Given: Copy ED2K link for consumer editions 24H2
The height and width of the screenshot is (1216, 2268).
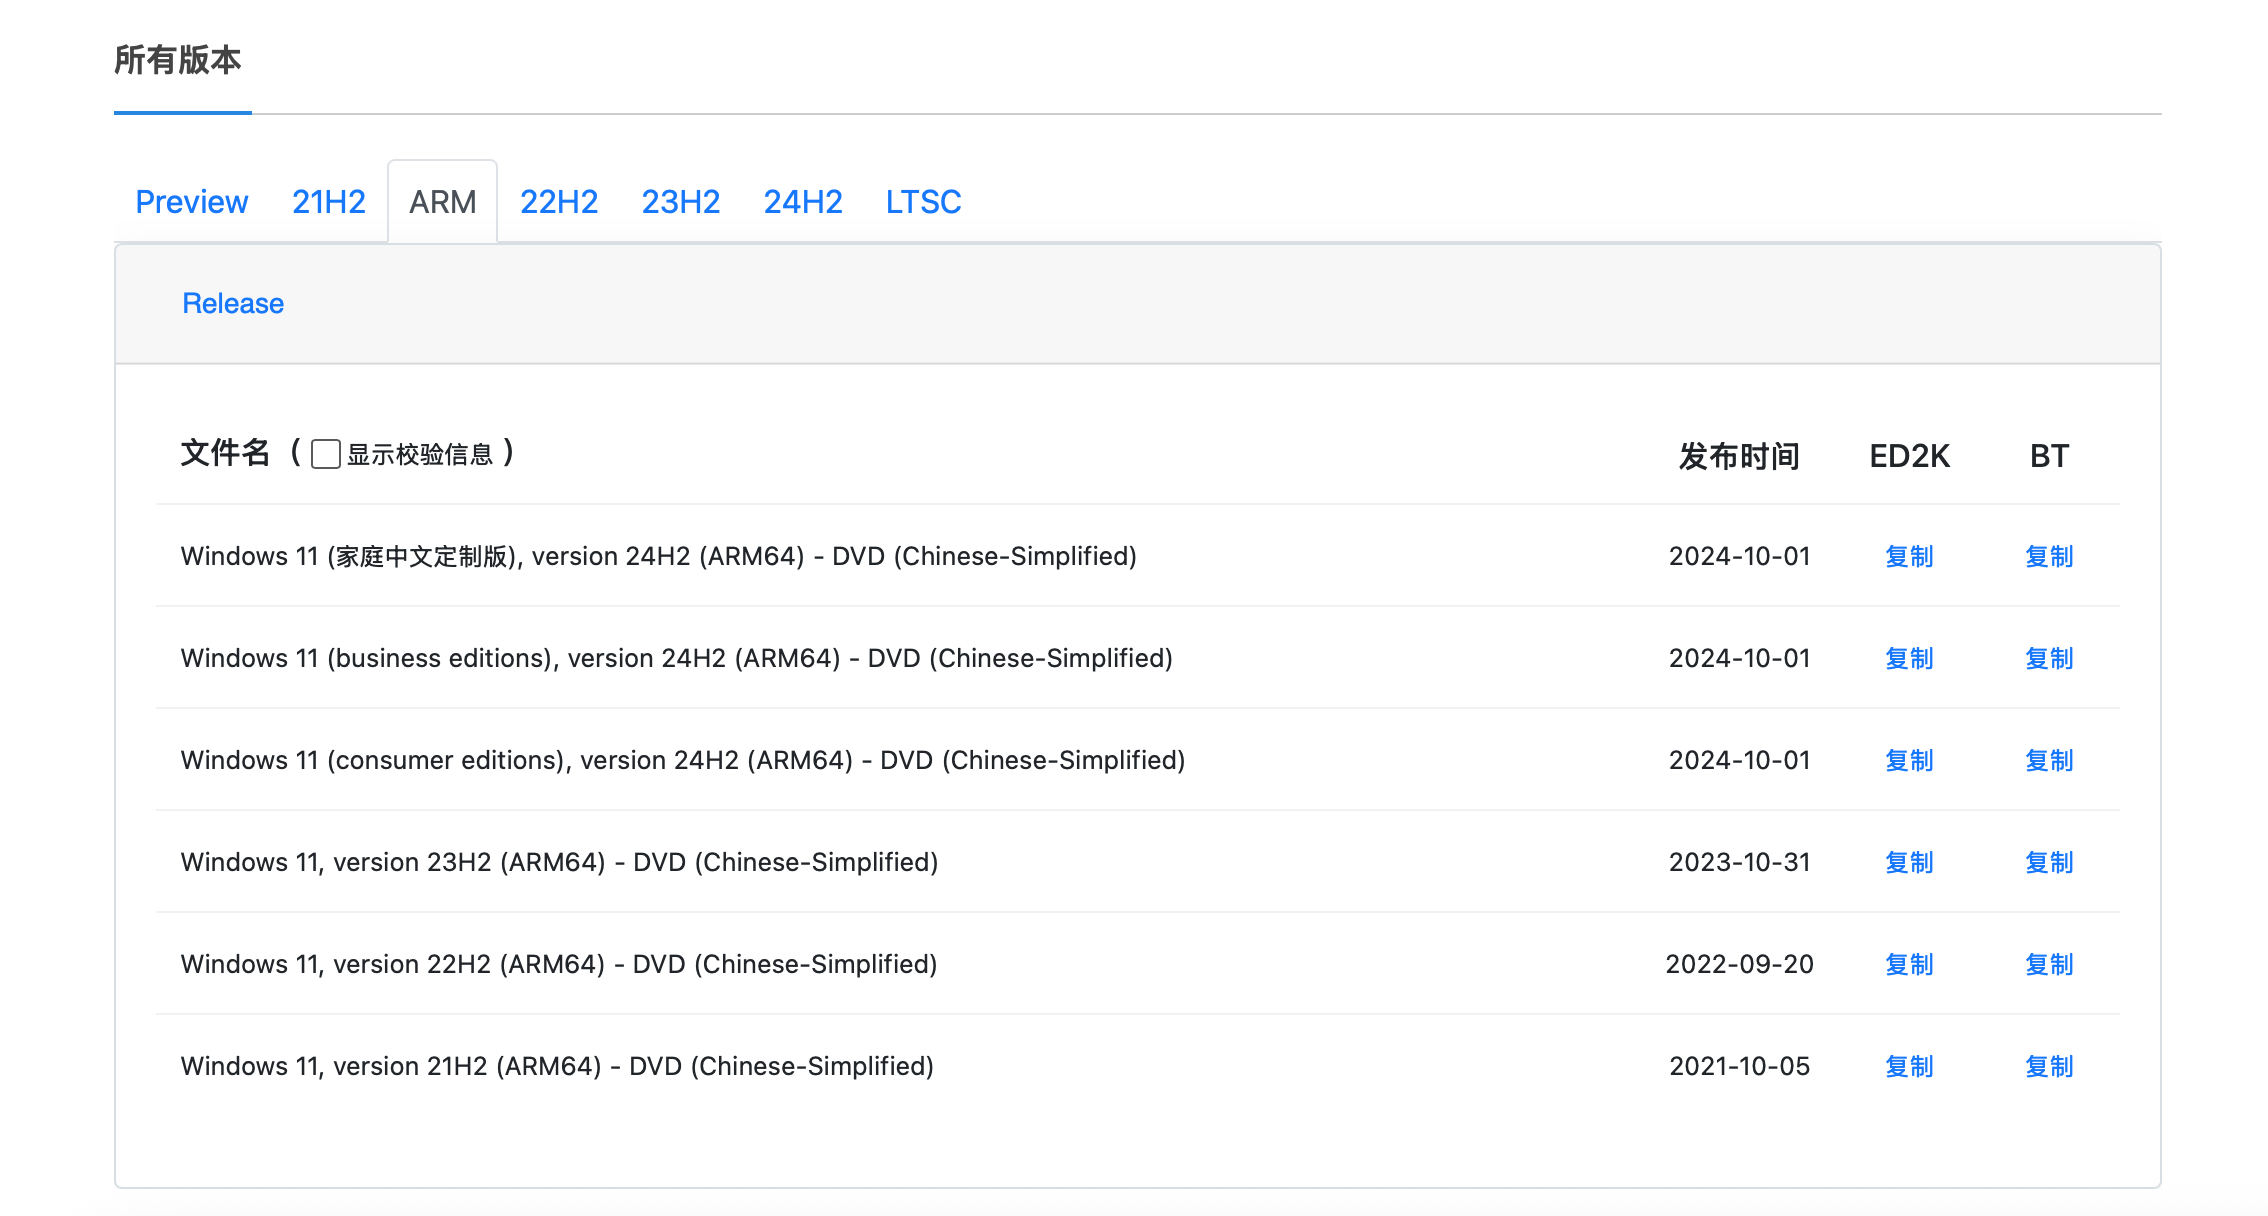Looking at the screenshot, I should 1909,760.
